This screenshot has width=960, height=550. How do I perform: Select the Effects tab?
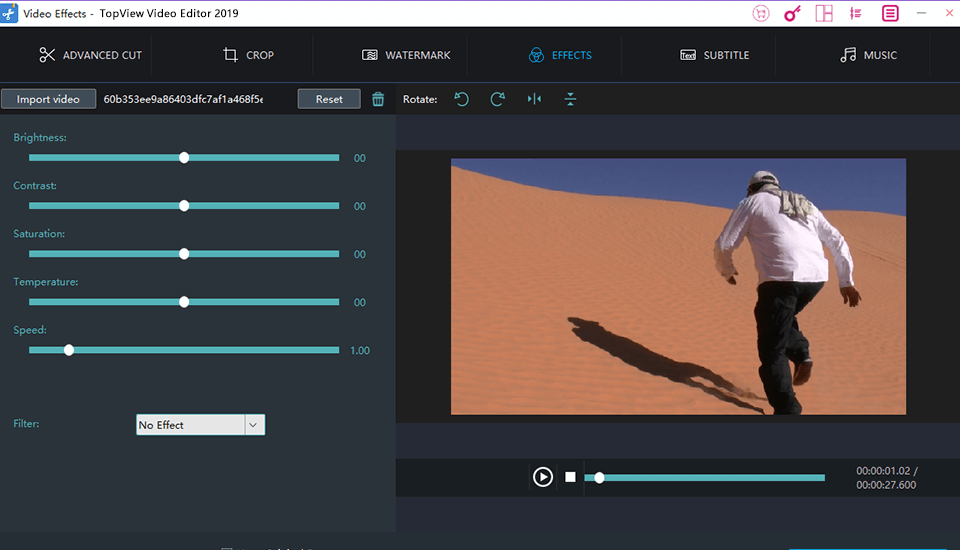(560, 55)
